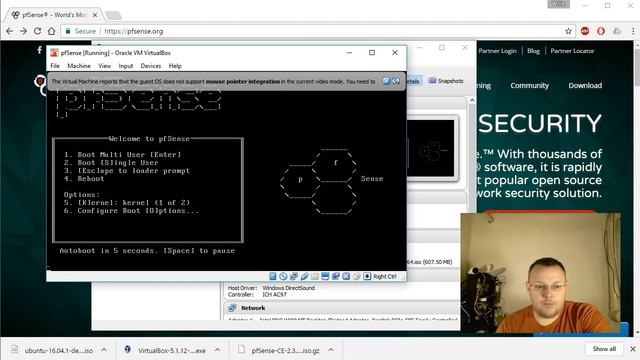
Task: Go back in Chrome
Action: [9, 31]
